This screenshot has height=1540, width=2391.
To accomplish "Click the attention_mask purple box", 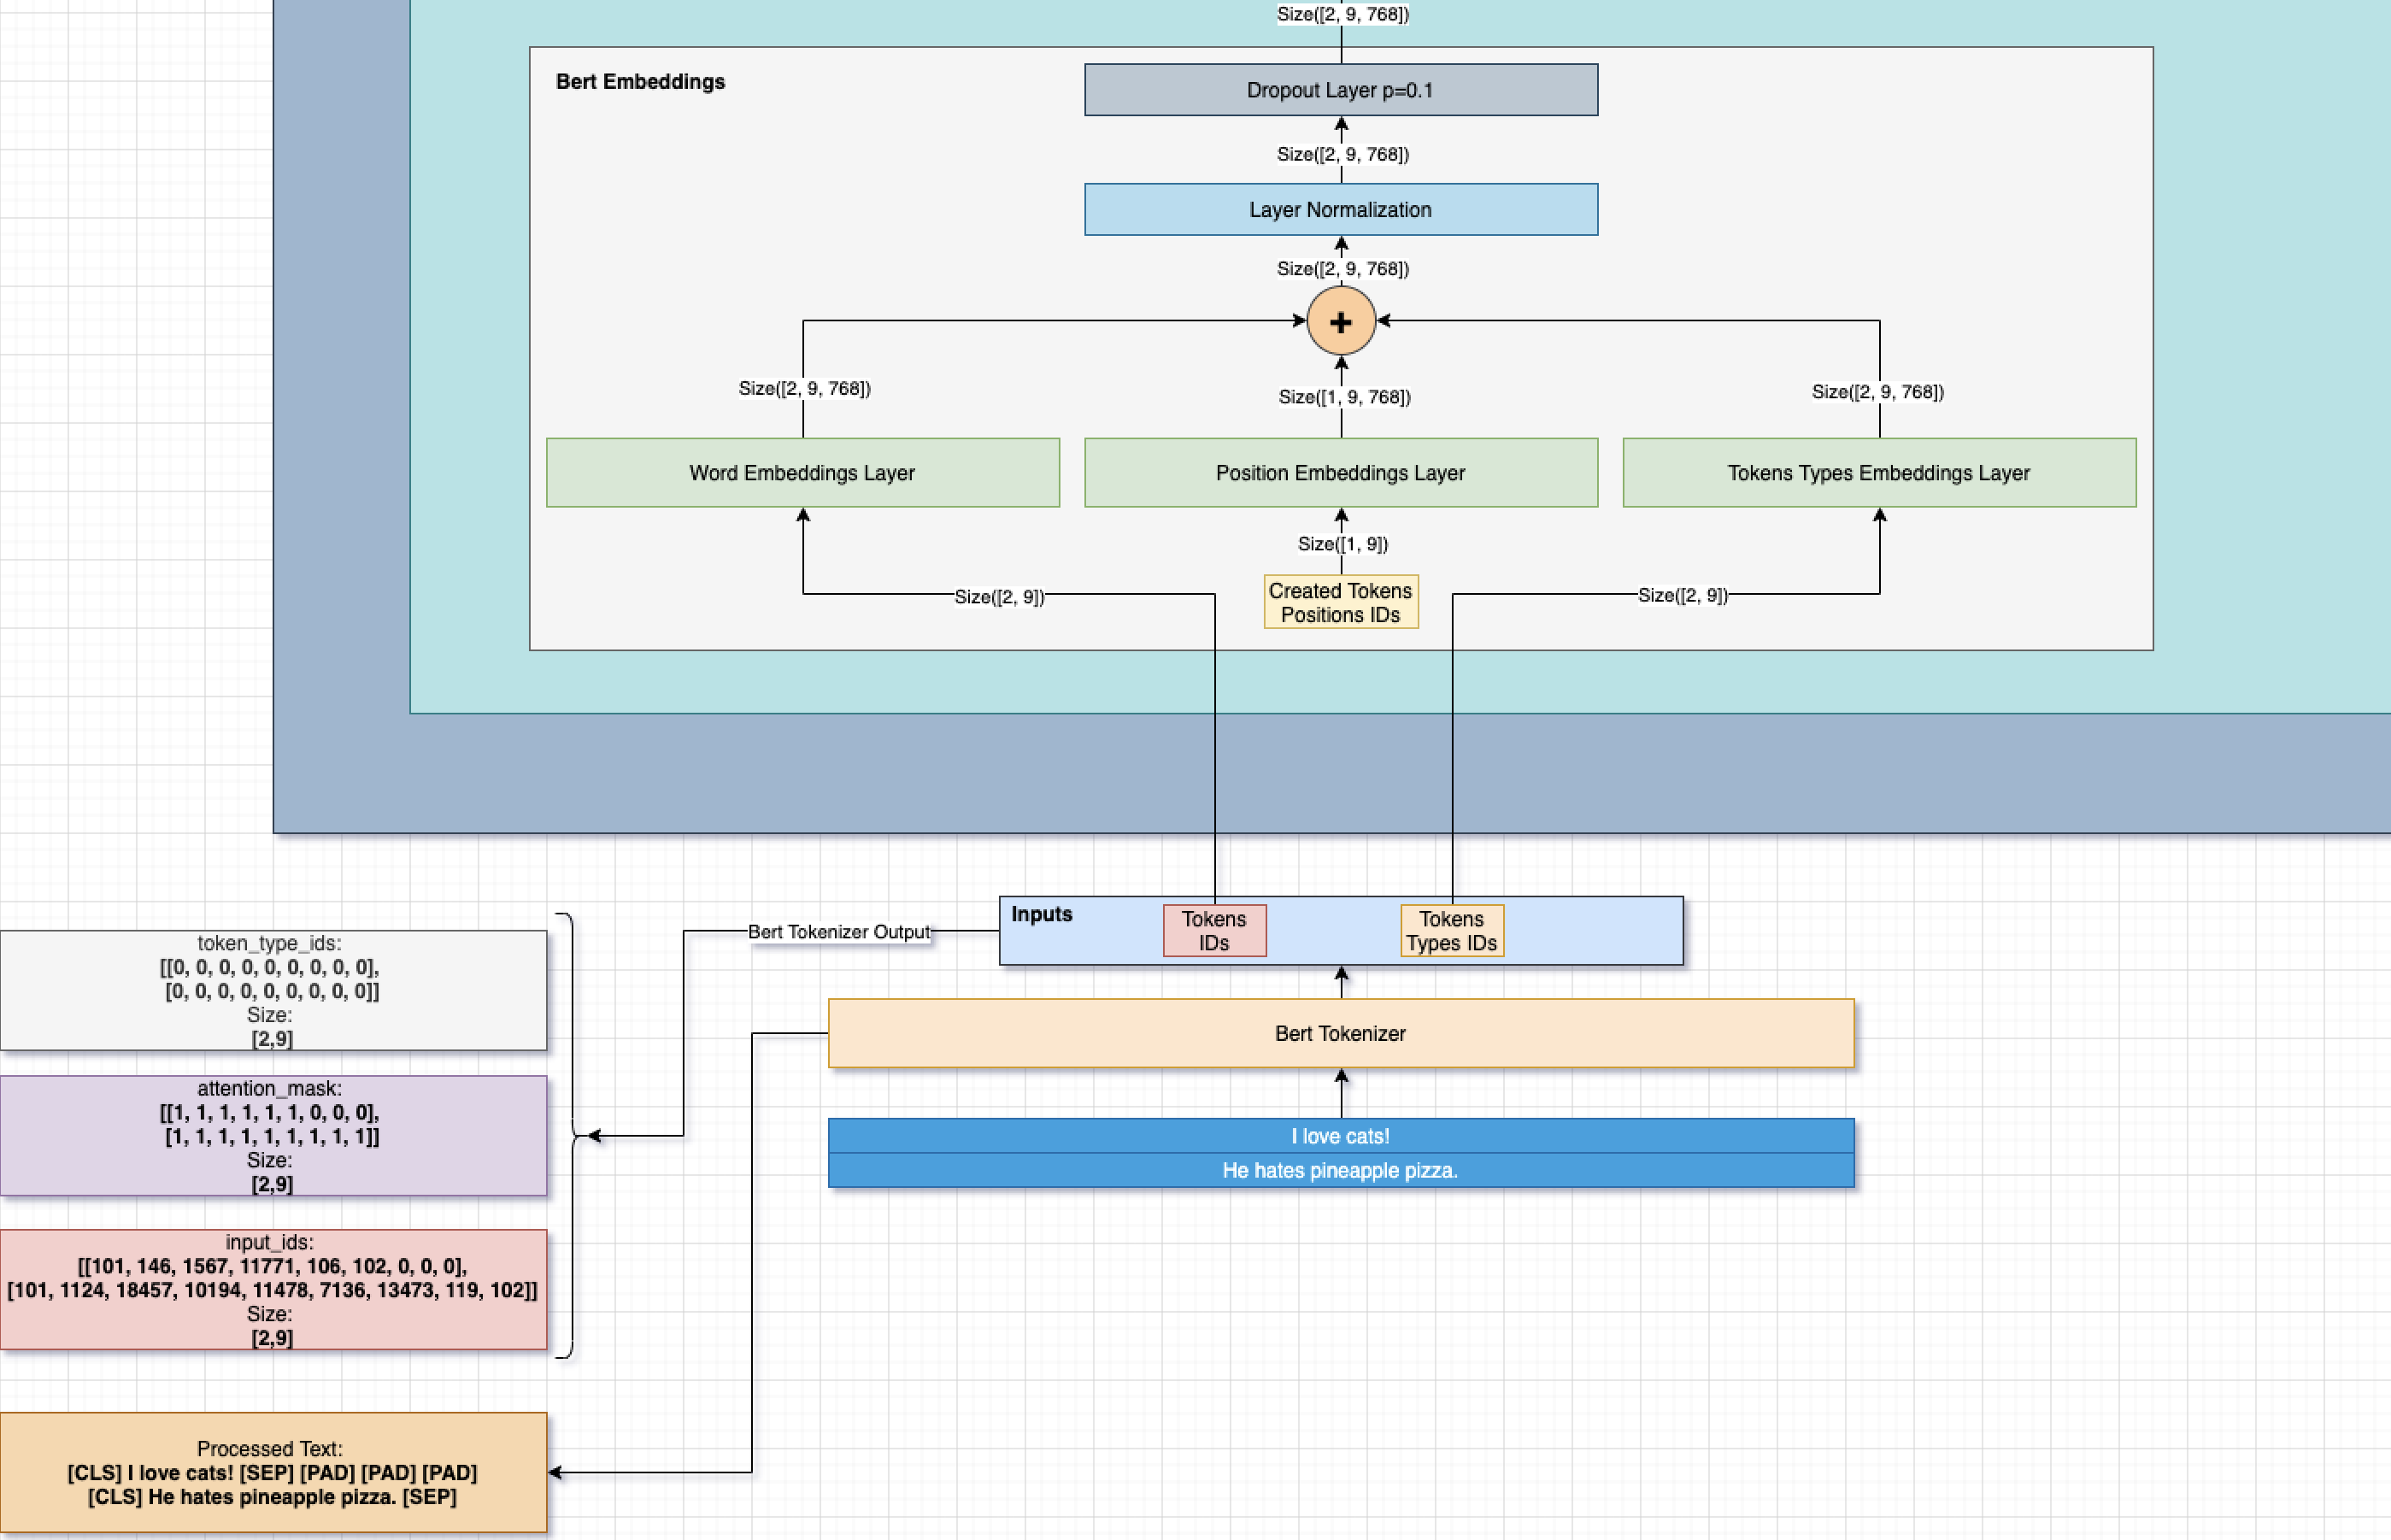I will [x=272, y=1136].
